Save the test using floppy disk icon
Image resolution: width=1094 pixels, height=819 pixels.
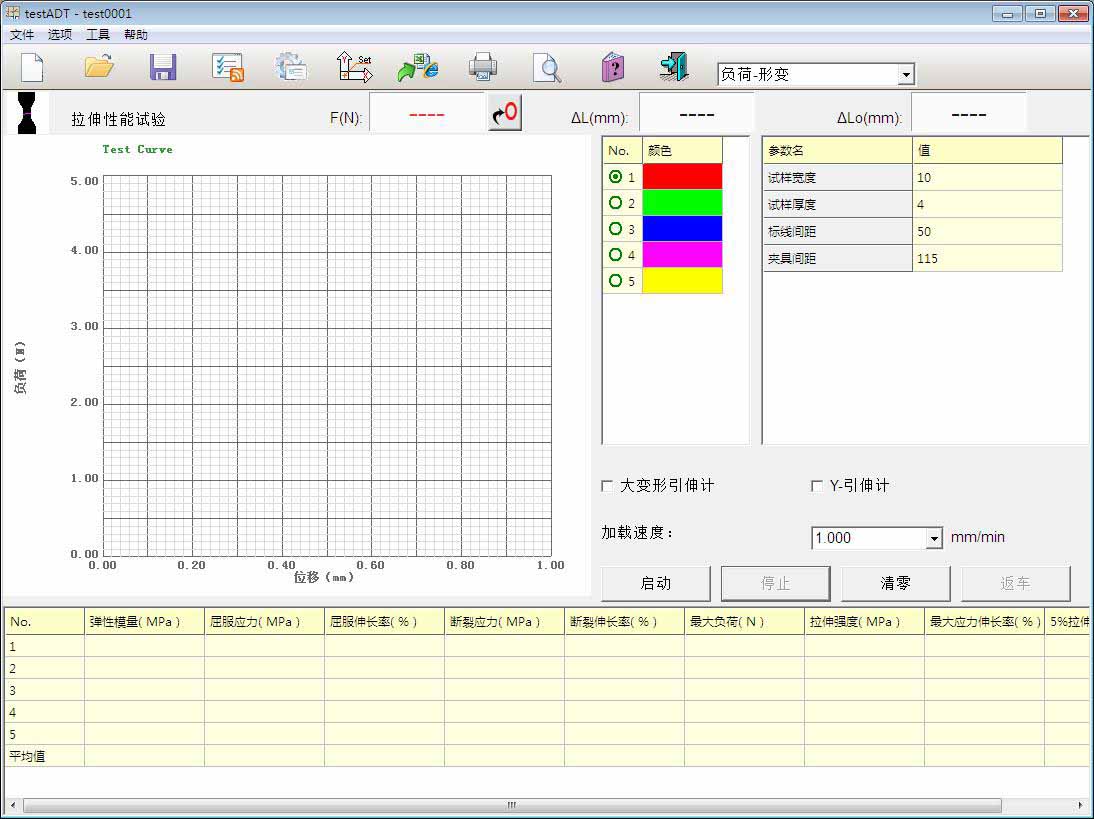coord(163,67)
